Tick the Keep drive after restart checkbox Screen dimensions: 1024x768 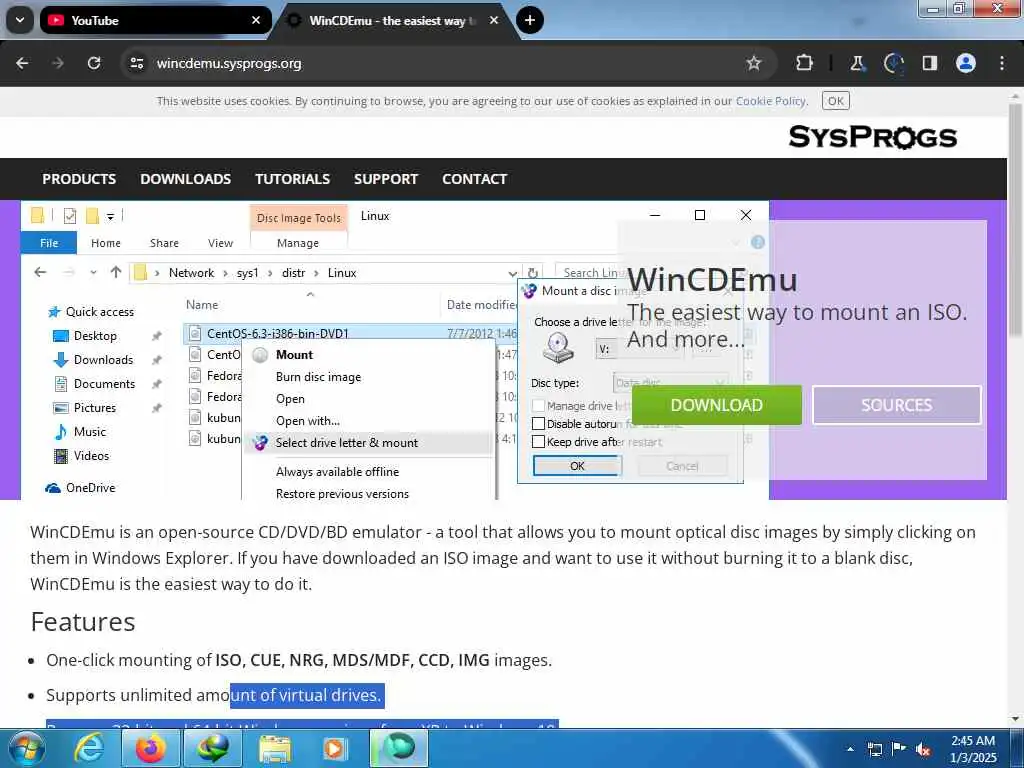(x=539, y=442)
